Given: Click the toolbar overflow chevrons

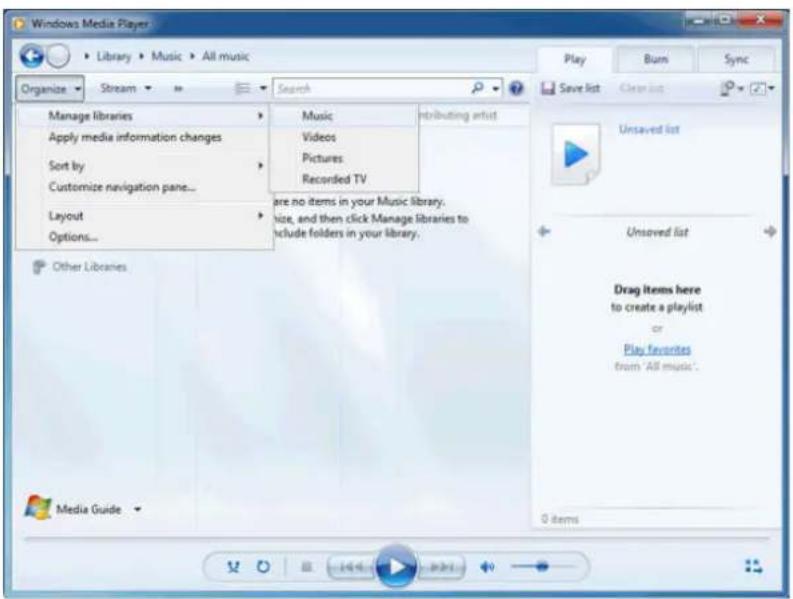Looking at the screenshot, I should [x=178, y=89].
